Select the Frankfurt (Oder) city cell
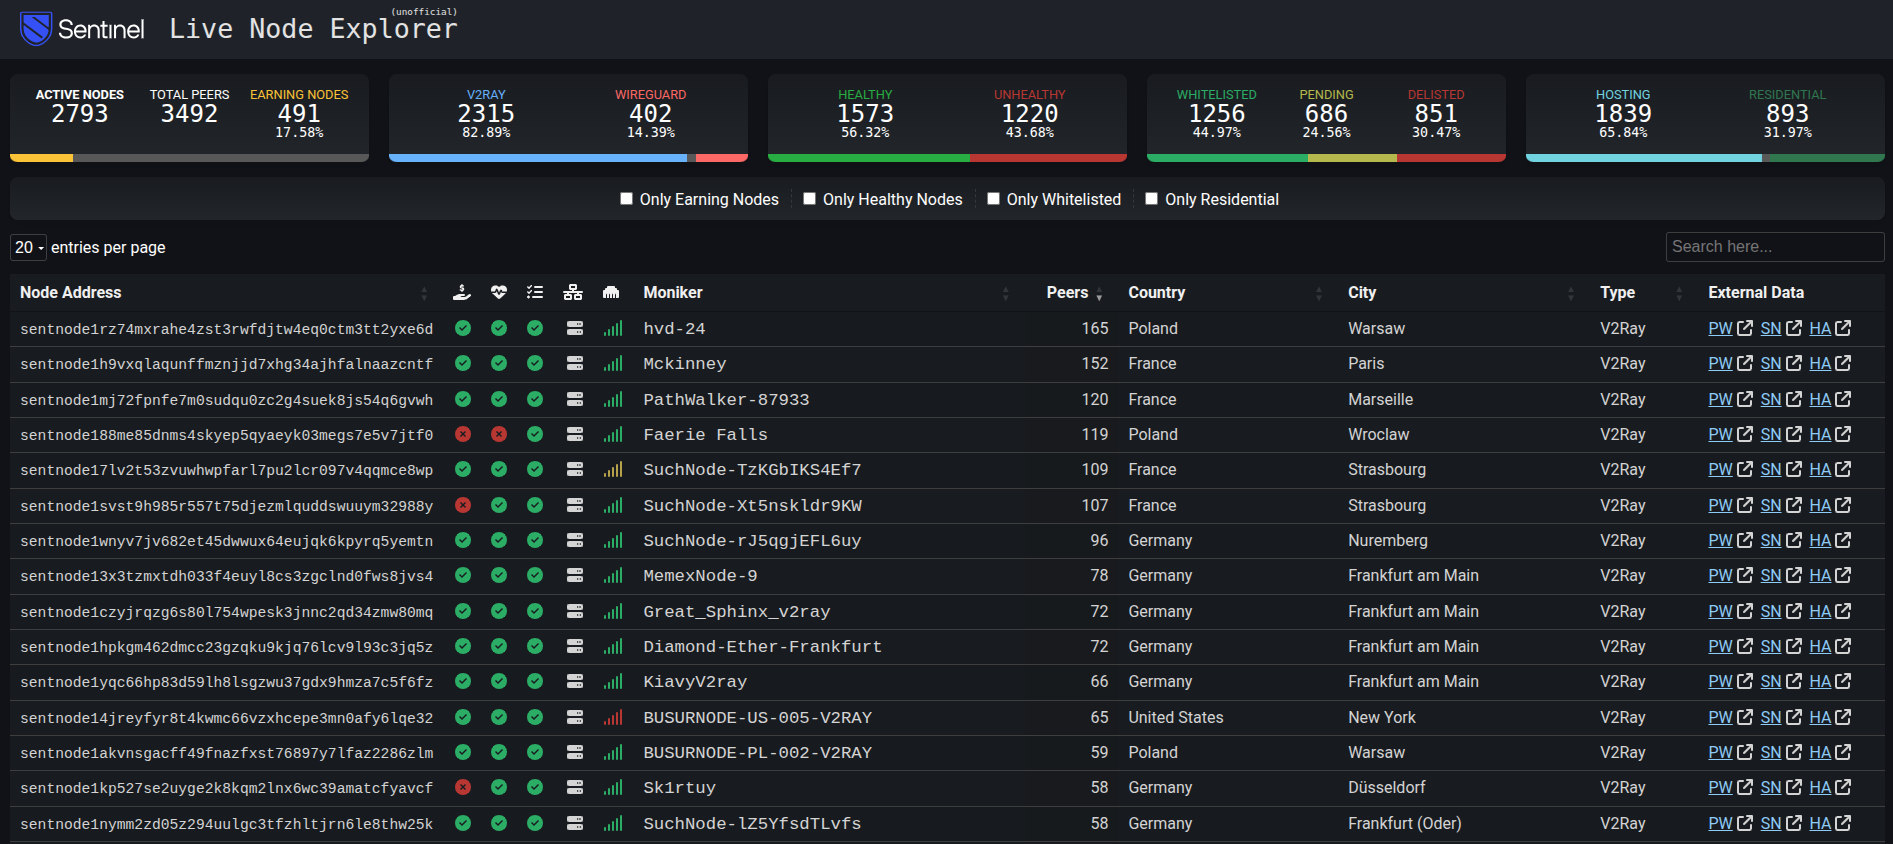This screenshot has height=844, width=1893. 1405,823
